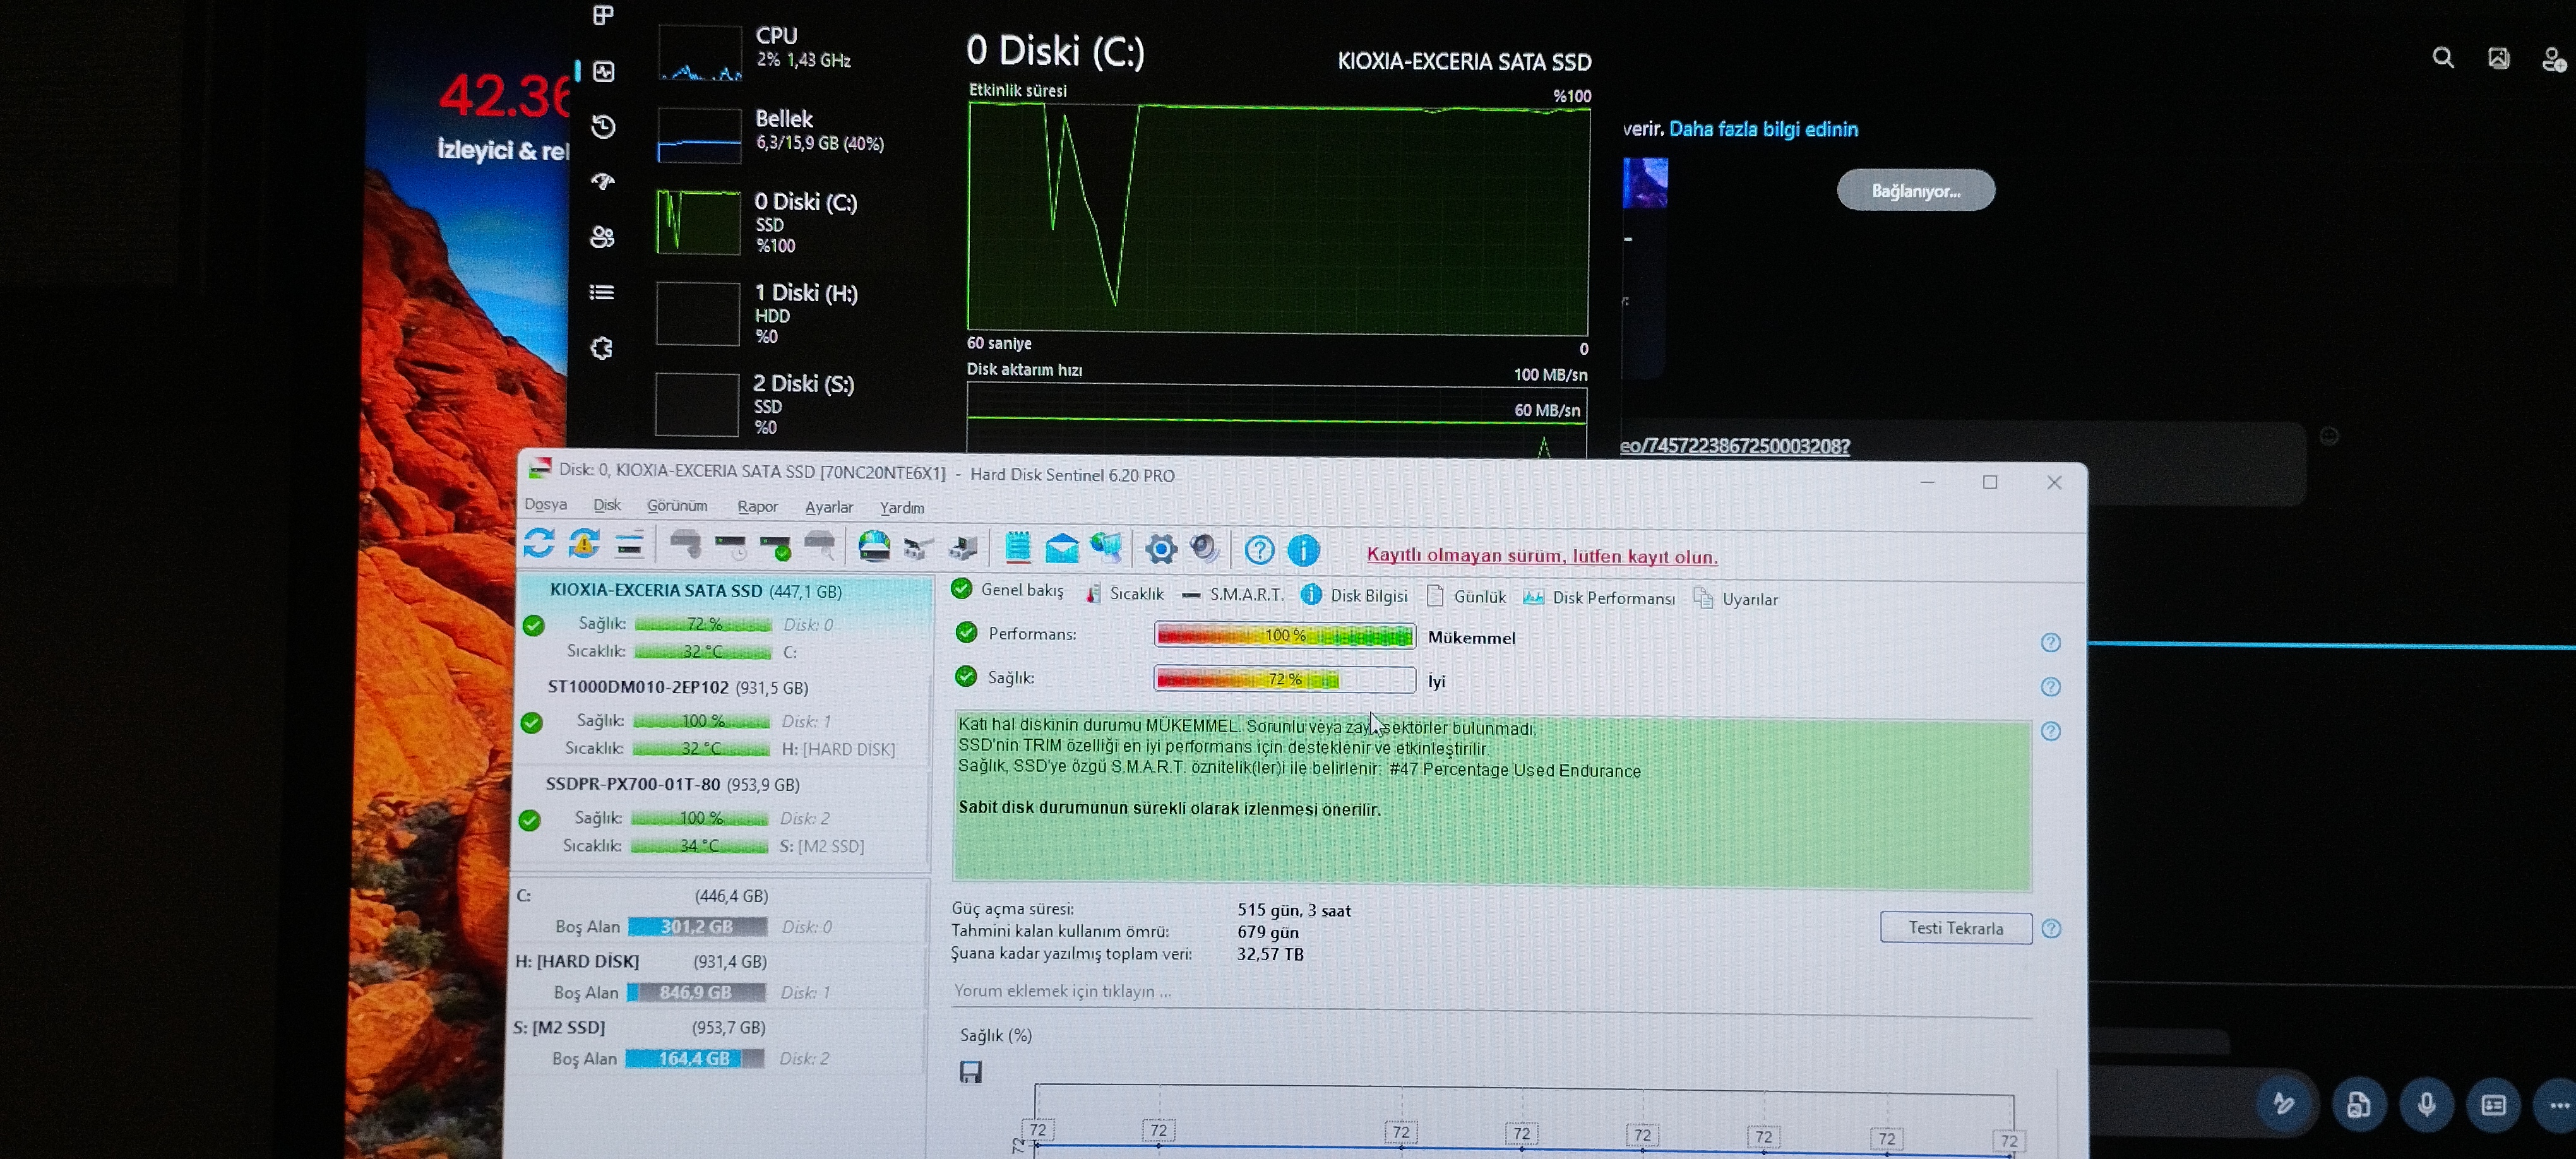Screen dimensions: 2576x1159
Task: Open the Ayarlar menu
Action: point(829,507)
